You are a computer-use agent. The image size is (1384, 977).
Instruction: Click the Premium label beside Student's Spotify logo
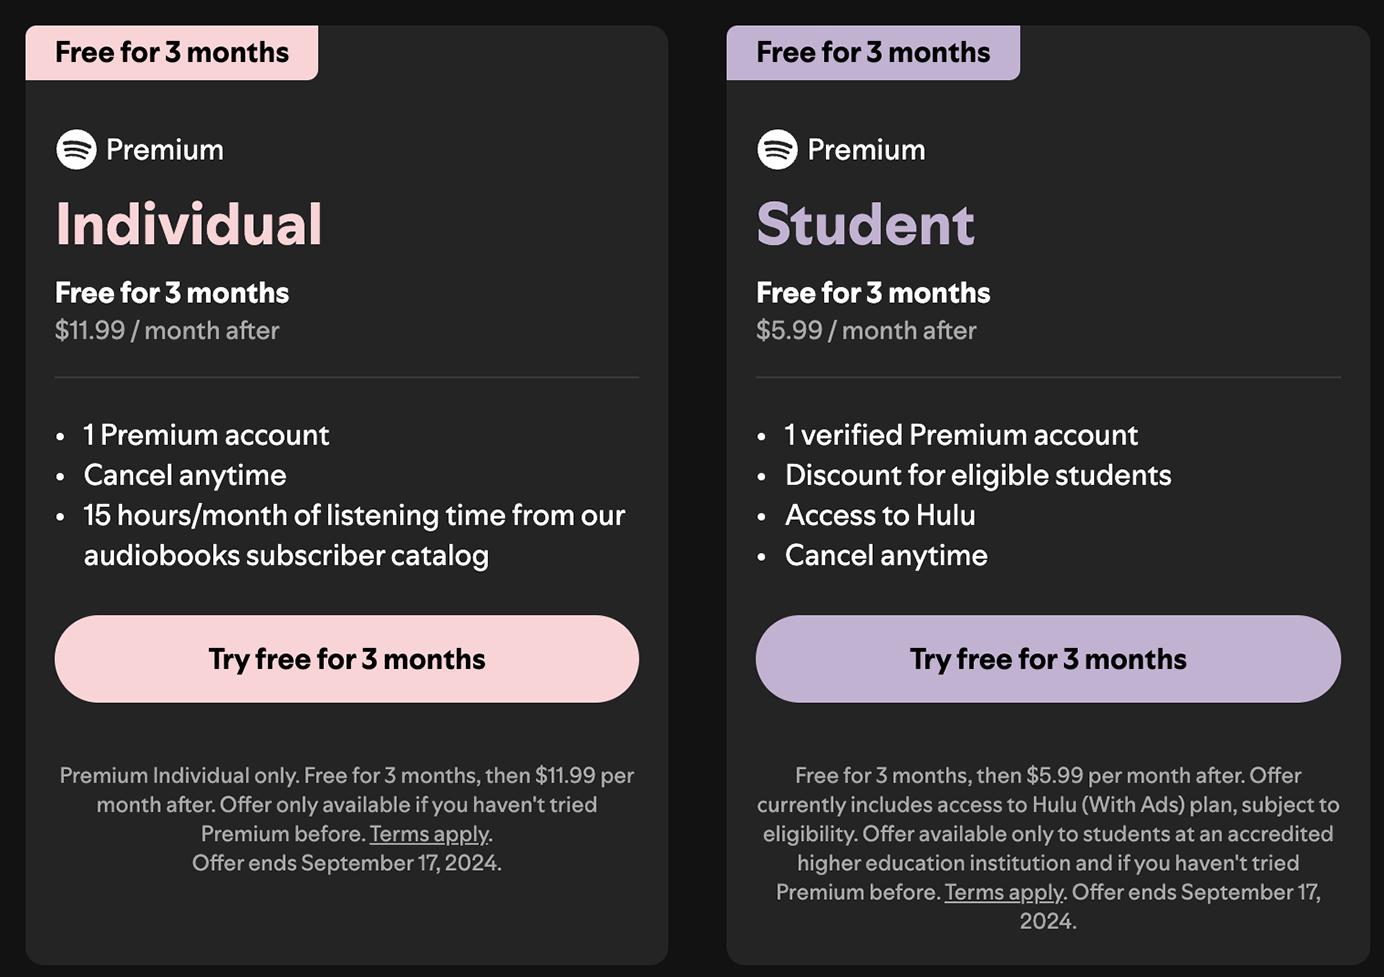pos(866,150)
